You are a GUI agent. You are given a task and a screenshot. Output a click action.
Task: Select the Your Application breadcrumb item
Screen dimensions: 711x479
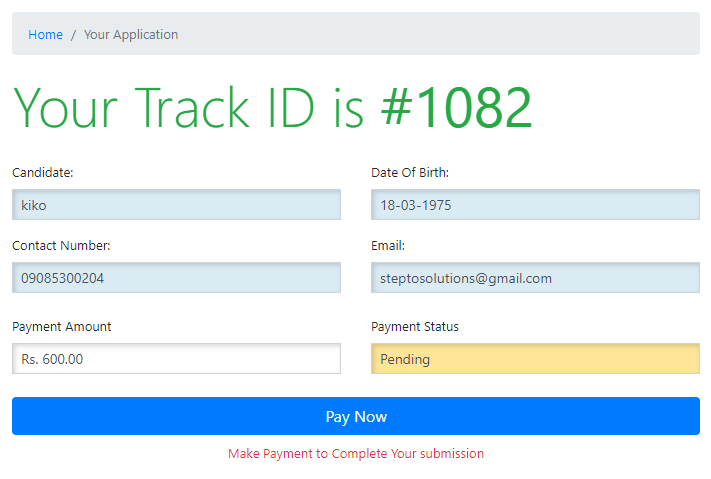[x=131, y=35]
